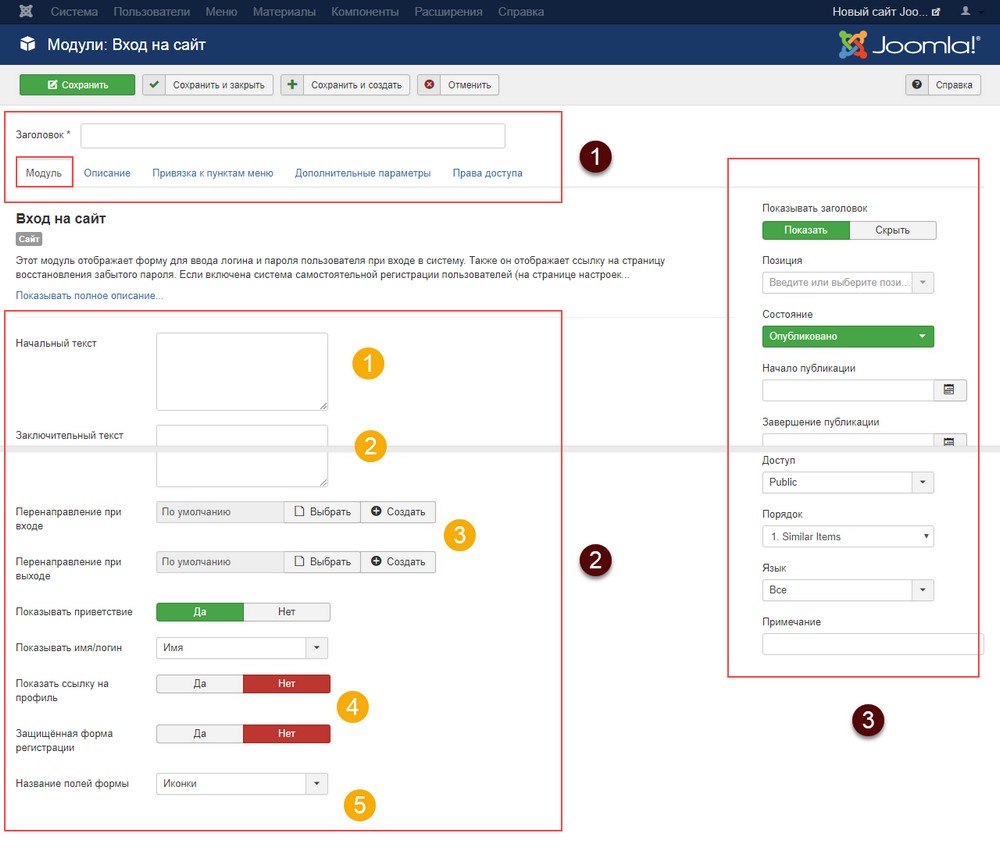Open Справка menu in top bar
The image size is (1000, 862).
[521, 11]
